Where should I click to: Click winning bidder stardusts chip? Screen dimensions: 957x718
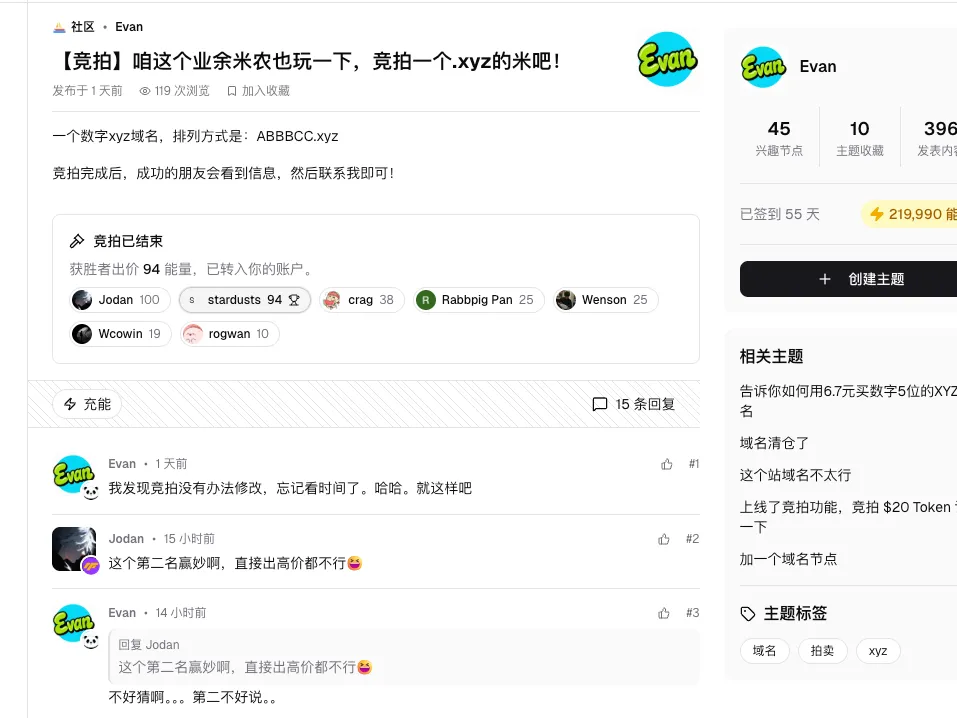245,300
